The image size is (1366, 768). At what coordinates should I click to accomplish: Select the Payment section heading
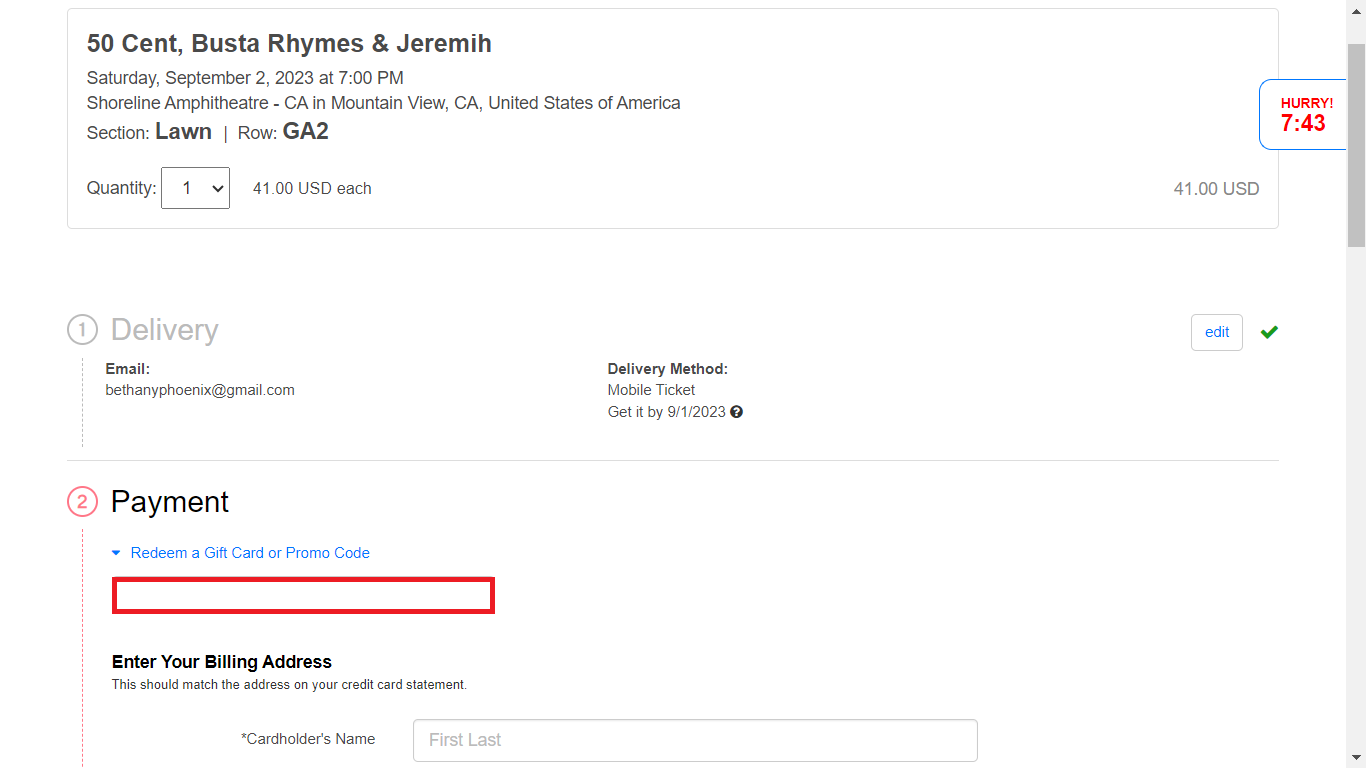tap(170, 502)
